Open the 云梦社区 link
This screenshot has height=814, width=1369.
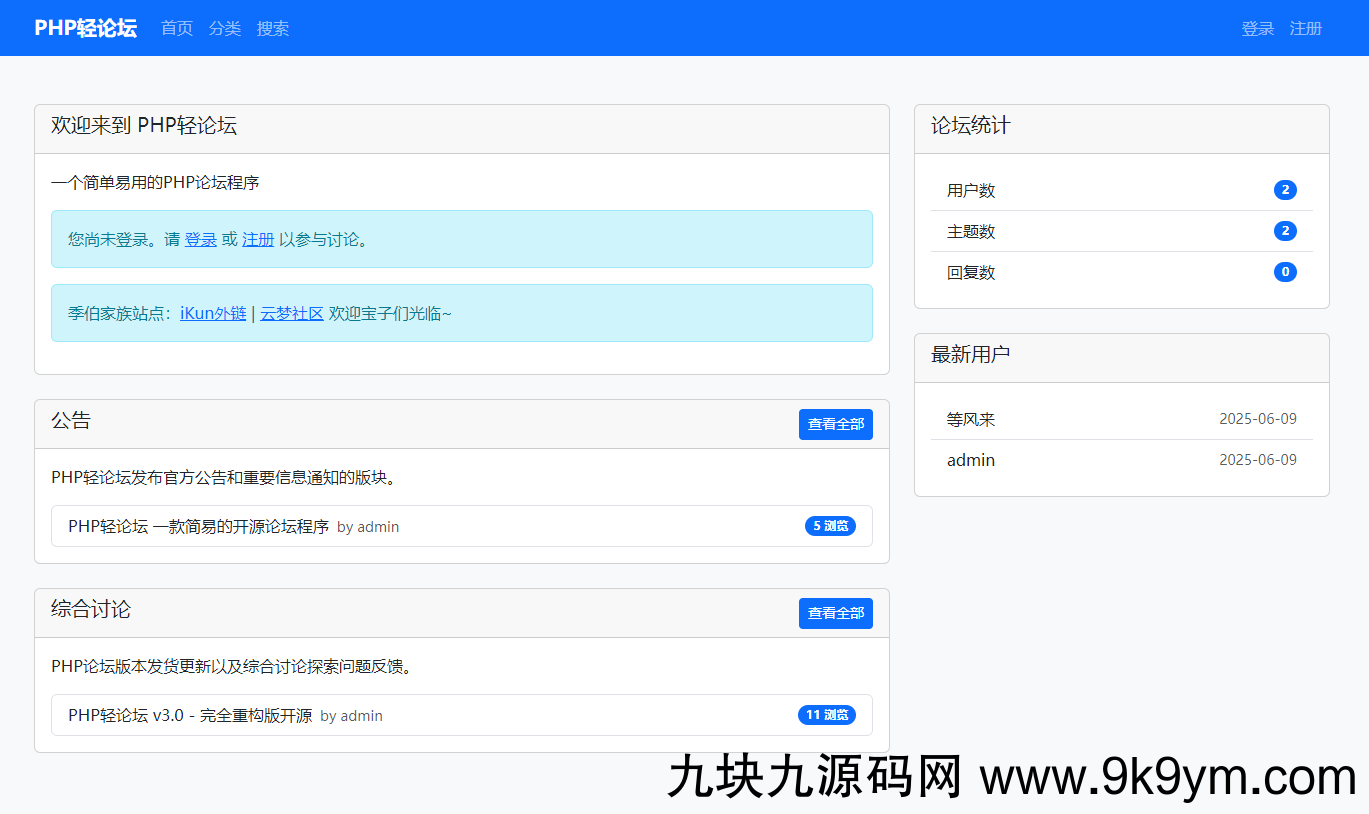point(292,313)
